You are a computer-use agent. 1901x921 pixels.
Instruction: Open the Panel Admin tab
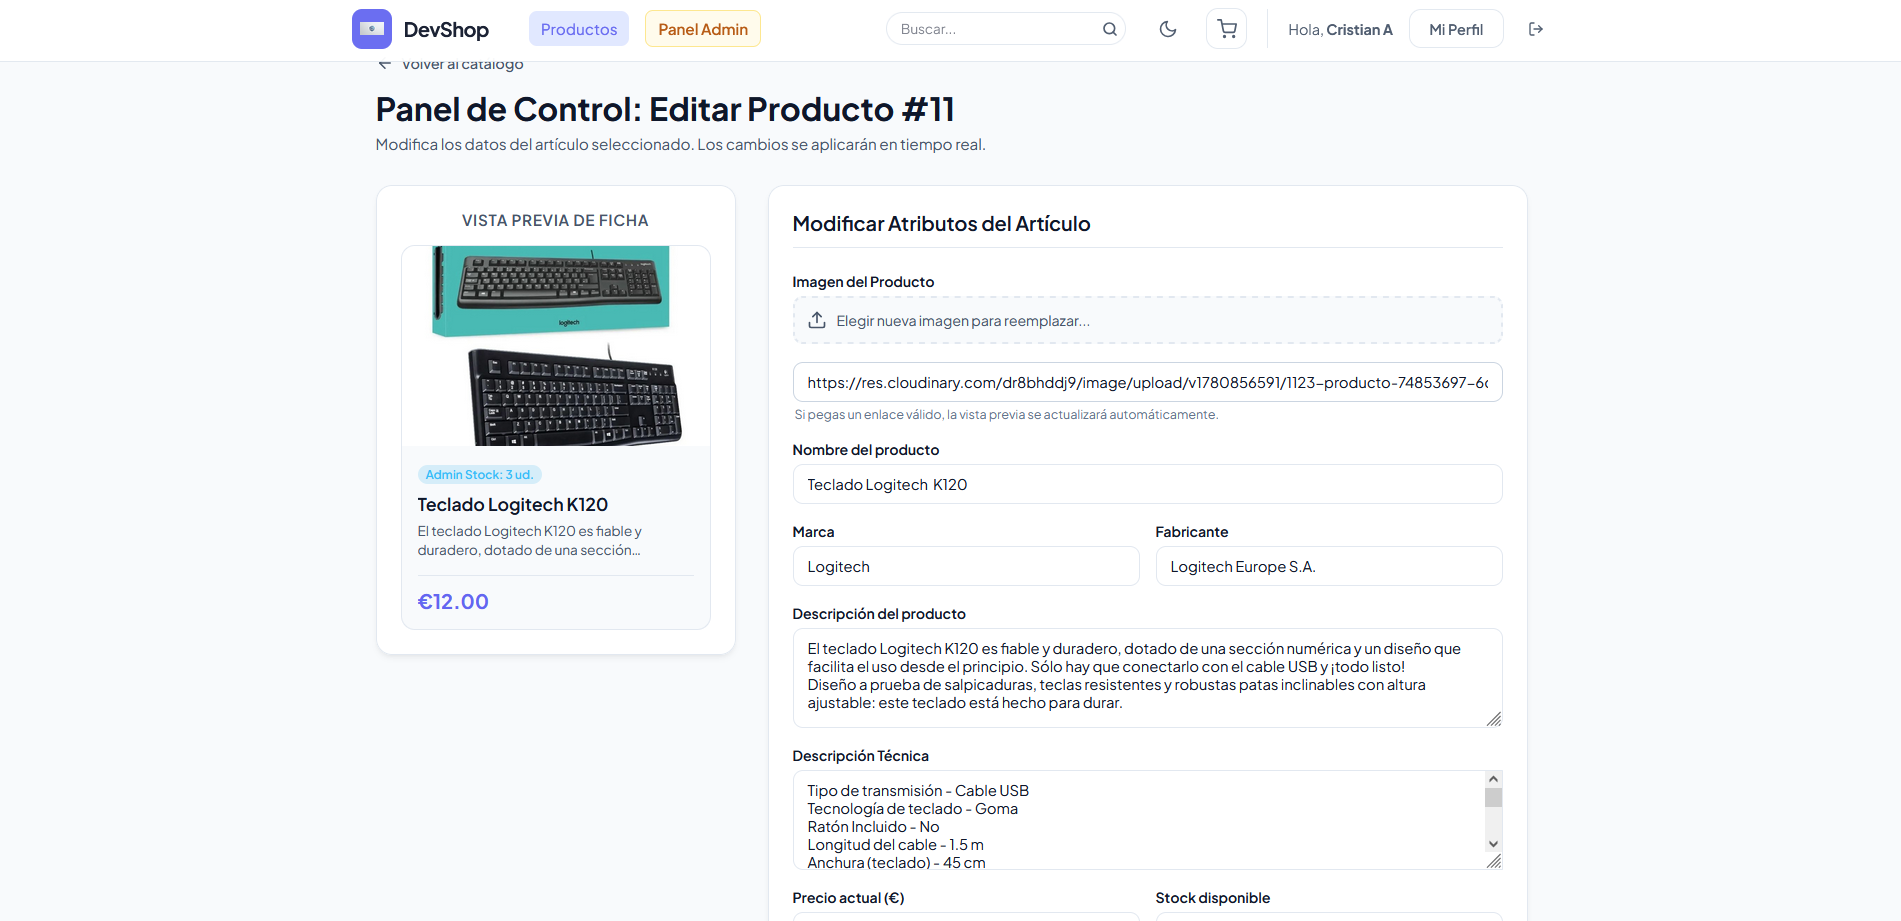pos(703,29)
